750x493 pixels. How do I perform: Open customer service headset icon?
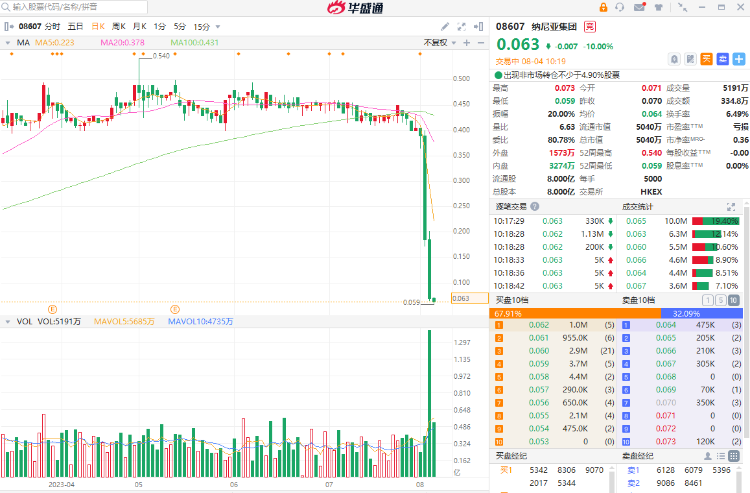click(620, 7)
